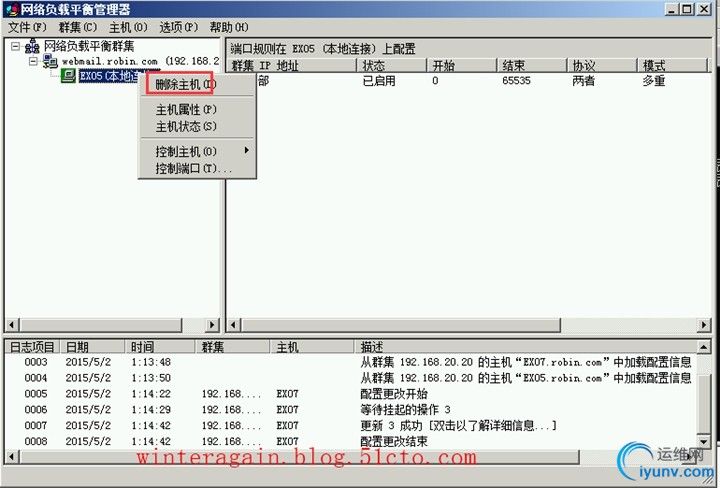Select log entry 0006 等待挂起的操作 3
720x488 pixels.
[x=351, y=409]
